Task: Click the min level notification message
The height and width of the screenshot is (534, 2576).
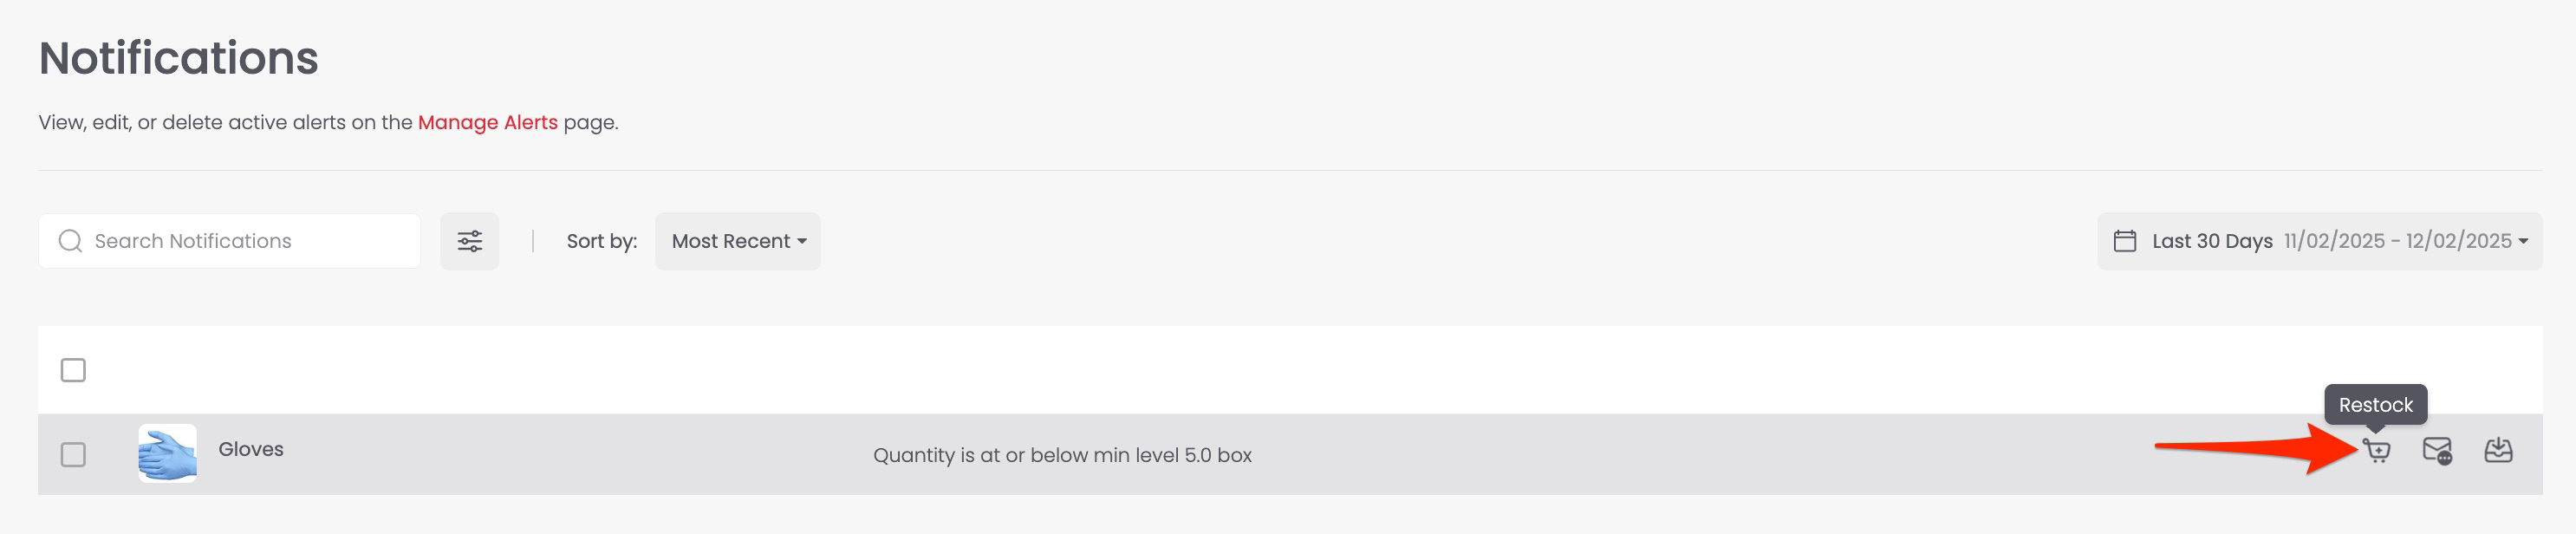Action: click(1062, 455)
